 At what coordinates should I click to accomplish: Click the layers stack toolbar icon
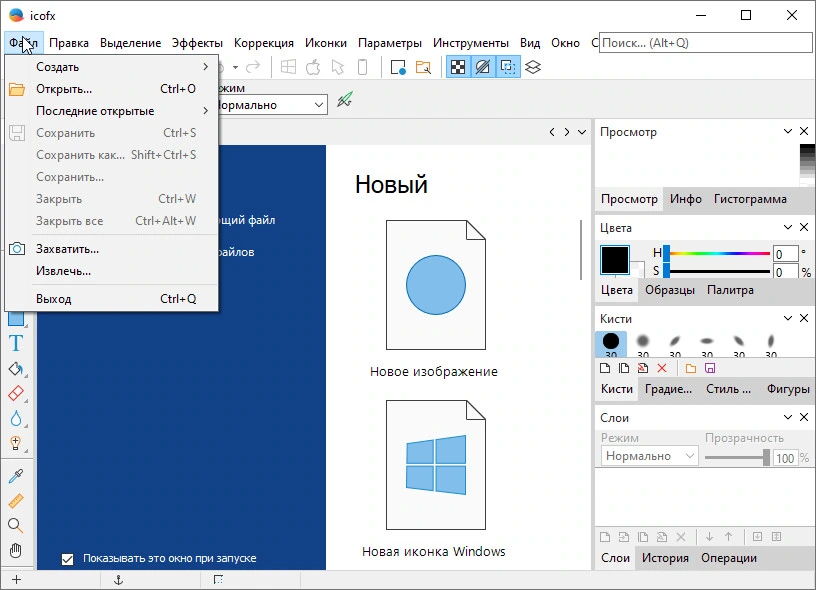pos(533,67)
